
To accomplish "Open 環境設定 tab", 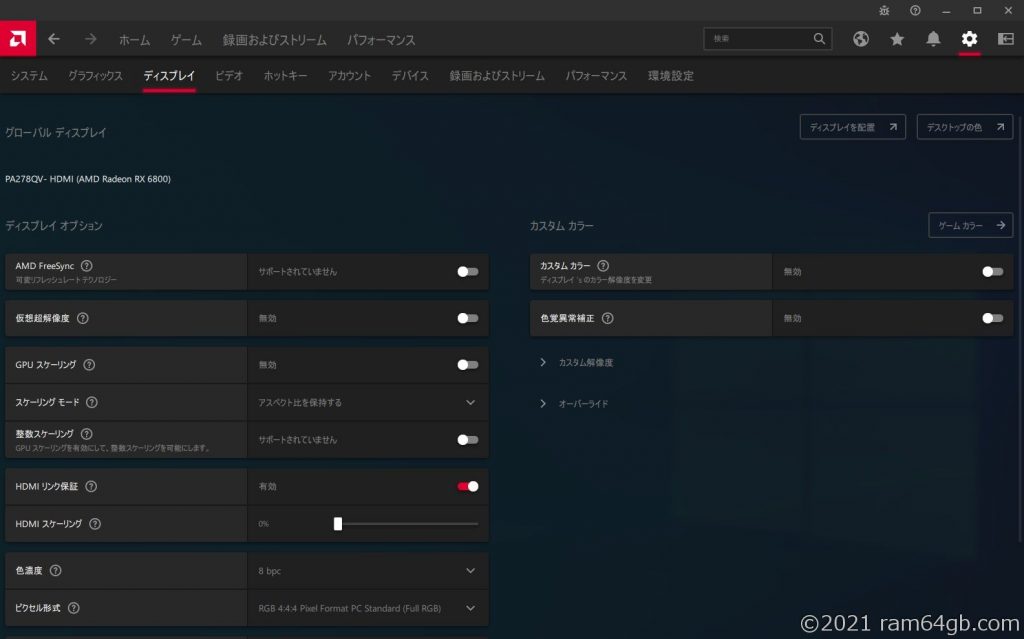I will point(671,76).
